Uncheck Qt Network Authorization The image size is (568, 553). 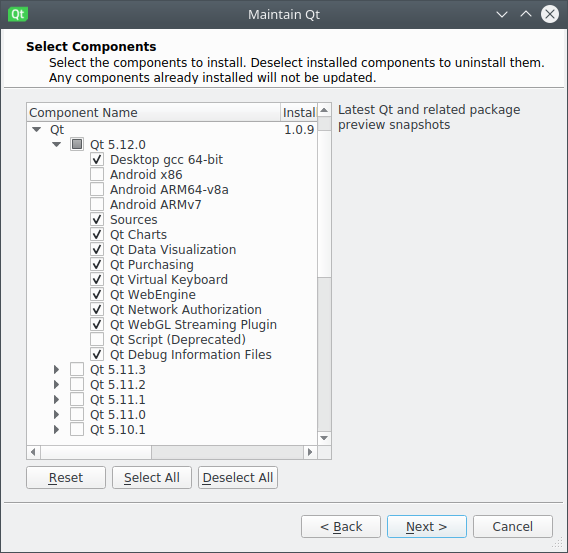pos(97,309)
